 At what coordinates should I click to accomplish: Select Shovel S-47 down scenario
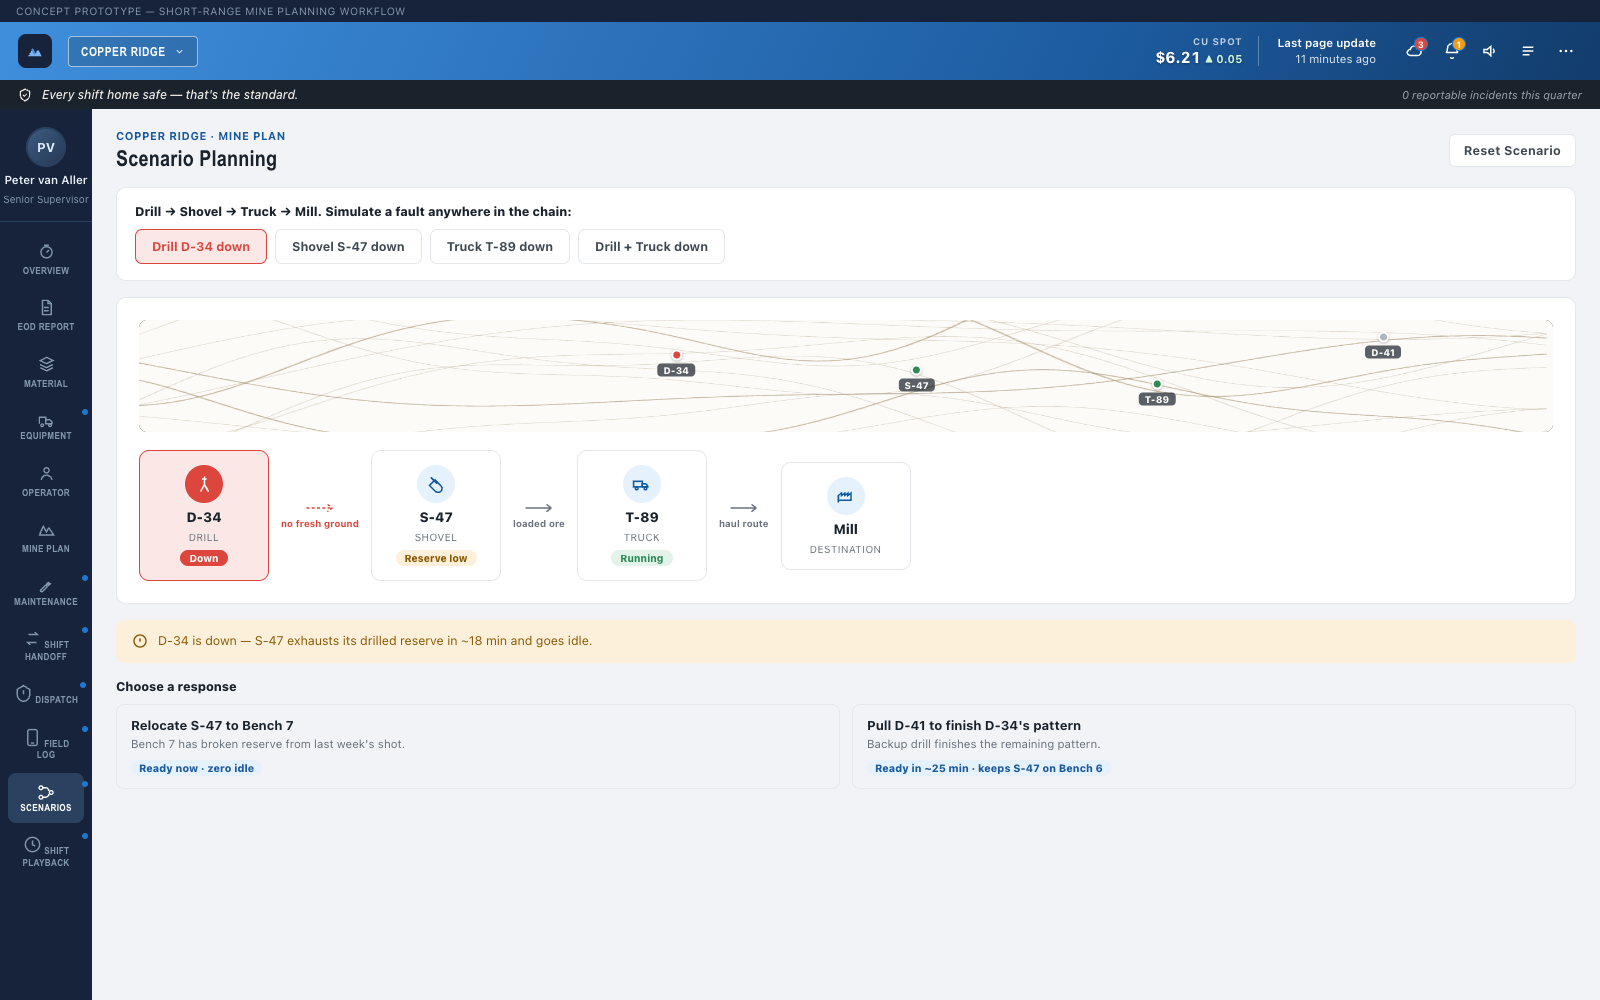pos(348,247)
